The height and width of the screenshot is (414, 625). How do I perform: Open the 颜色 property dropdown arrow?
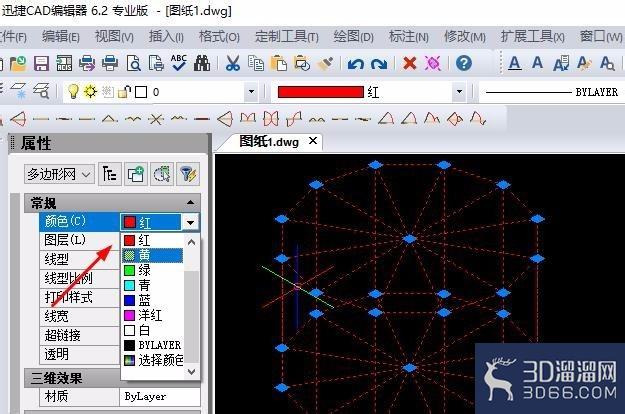[190, 222]
